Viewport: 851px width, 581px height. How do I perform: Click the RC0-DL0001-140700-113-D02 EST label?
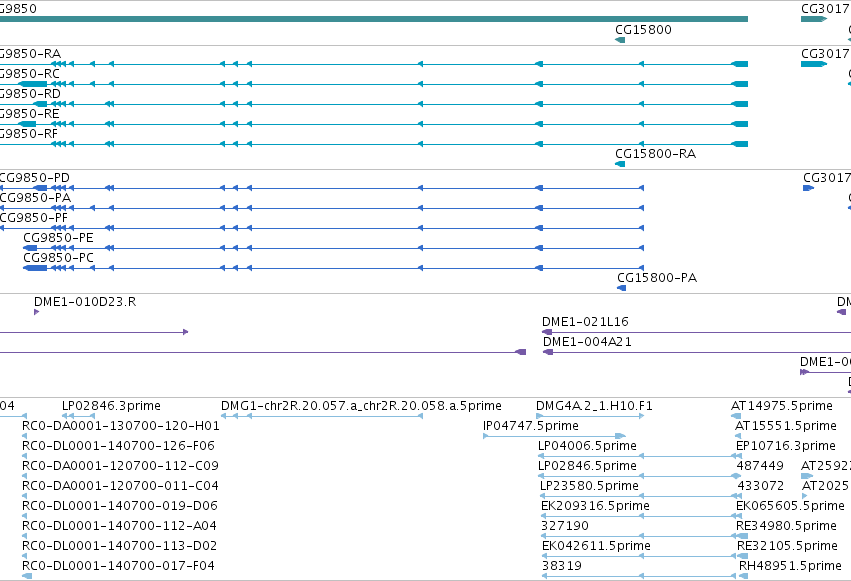(x=119, y=546)
